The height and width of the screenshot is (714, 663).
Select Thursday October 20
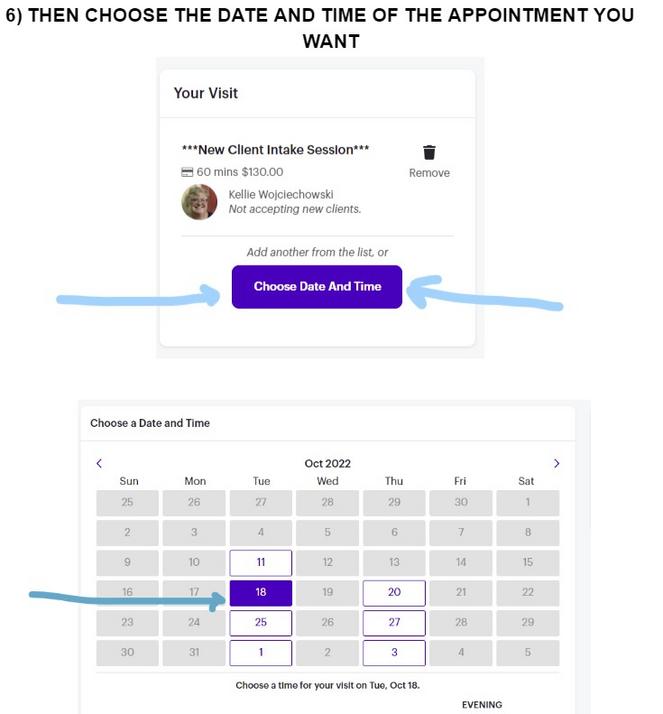pos(394,592)
